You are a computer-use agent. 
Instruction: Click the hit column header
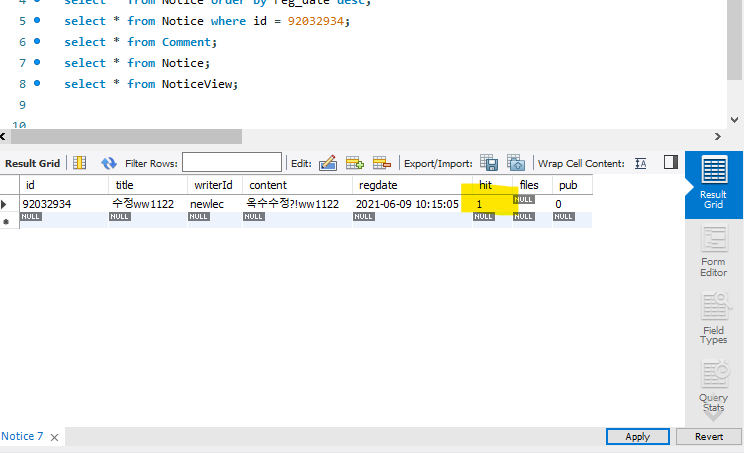point(492,185)
